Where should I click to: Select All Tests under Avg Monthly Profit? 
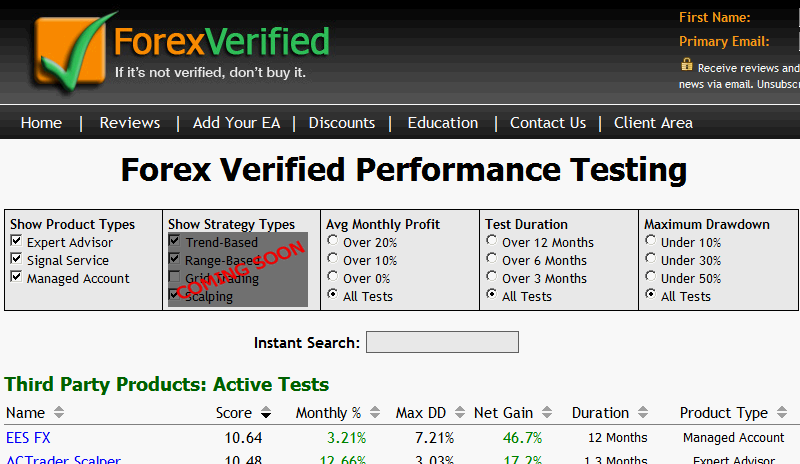tap(333, 294)
